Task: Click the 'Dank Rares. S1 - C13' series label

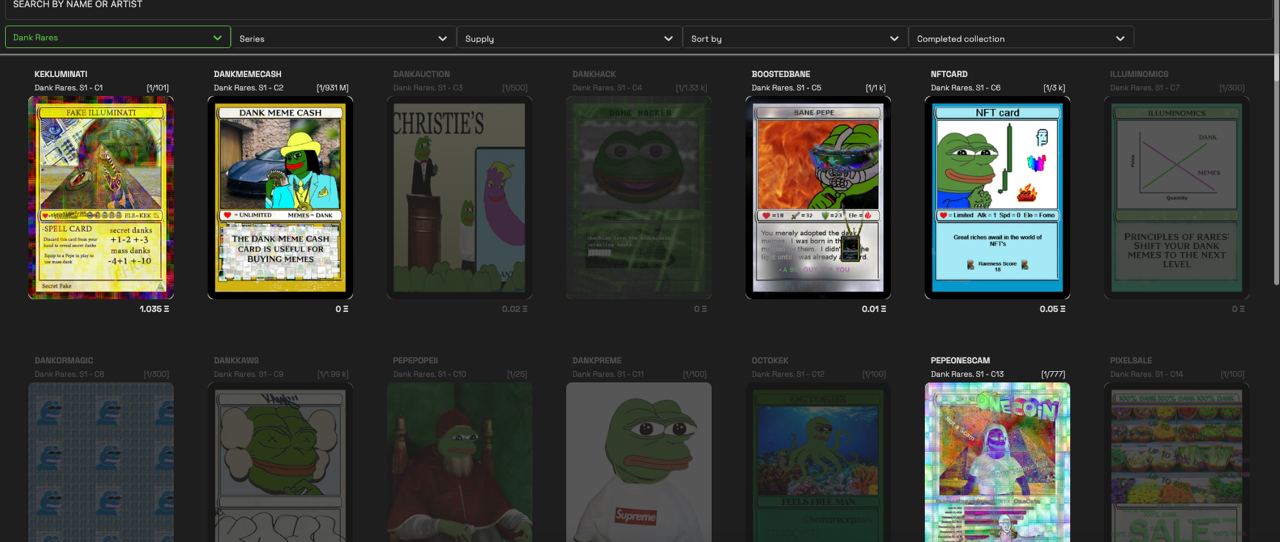Action: click(967, 374)
